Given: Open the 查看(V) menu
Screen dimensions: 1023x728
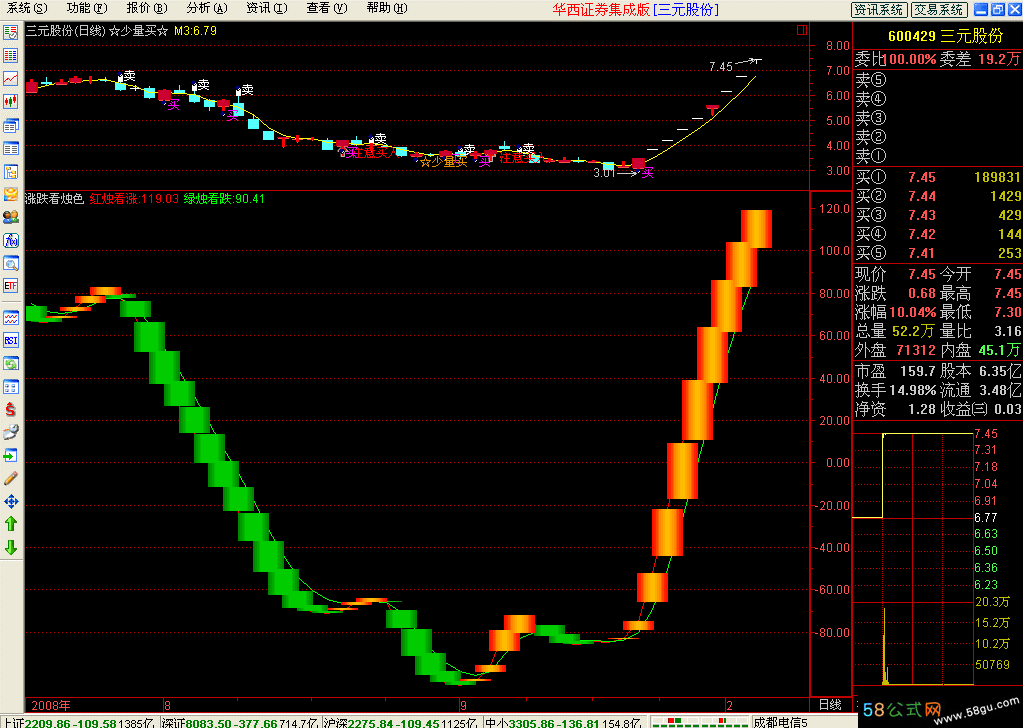Looking at the screenshot, I should [327, 8].
